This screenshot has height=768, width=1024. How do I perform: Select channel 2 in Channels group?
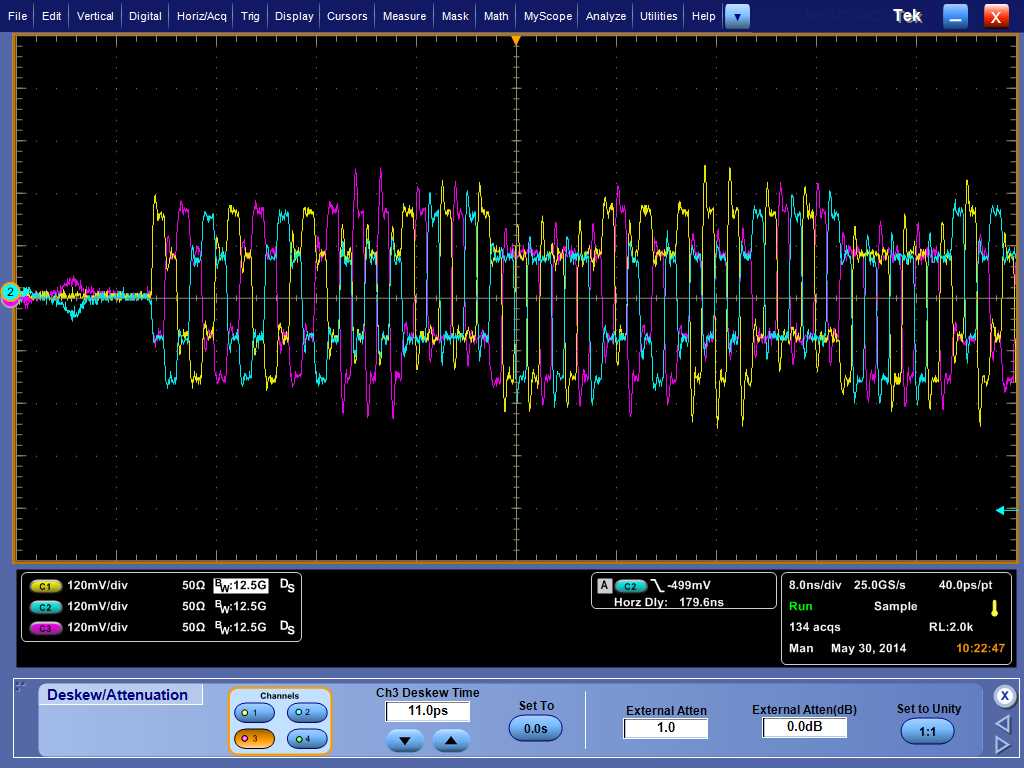(306, 713)
